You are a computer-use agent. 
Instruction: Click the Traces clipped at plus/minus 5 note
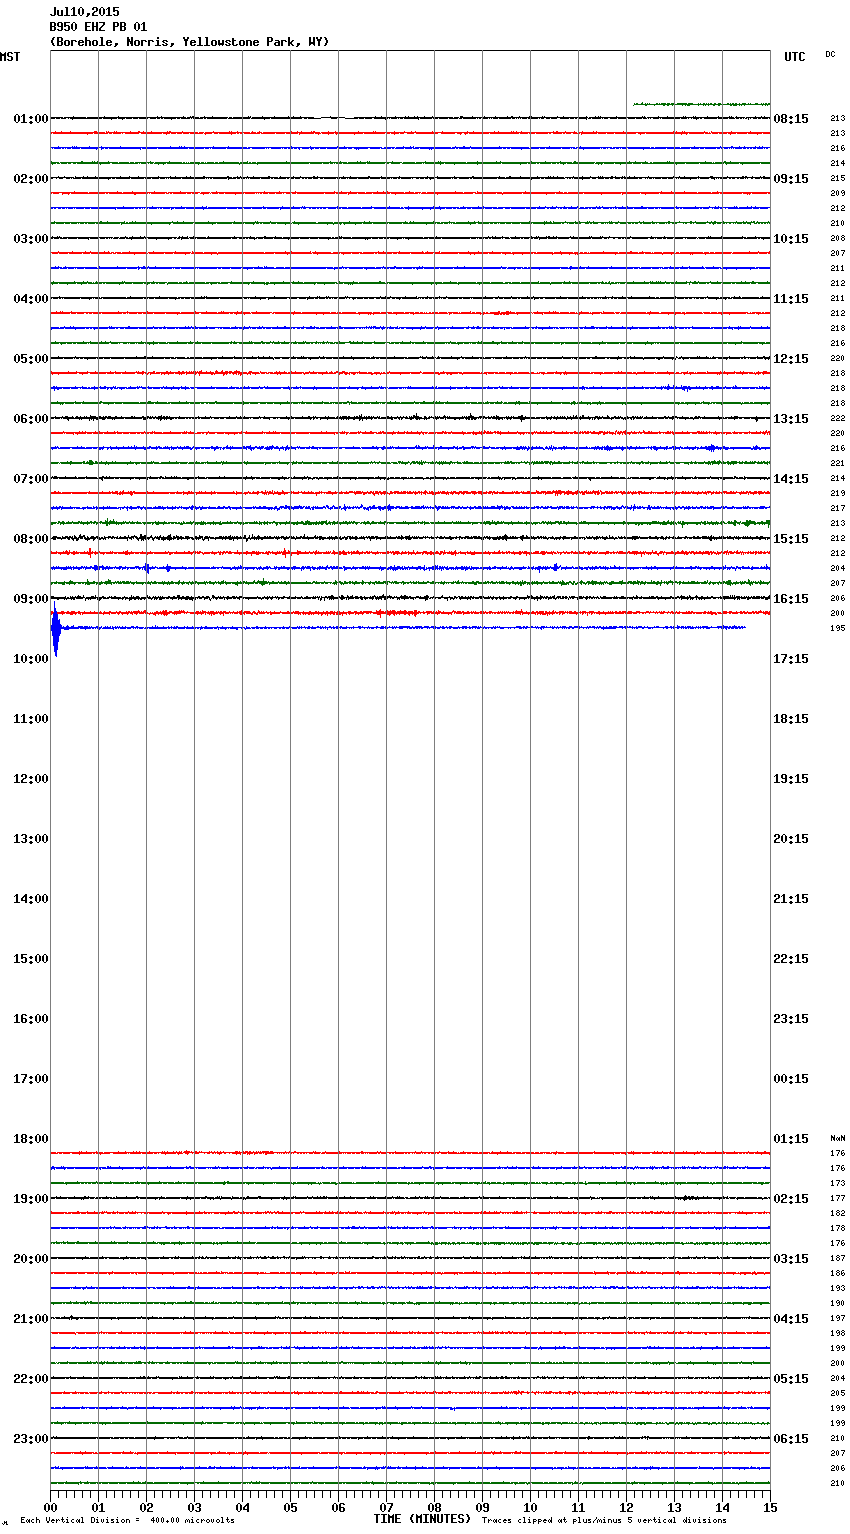tap(605, 1520)
